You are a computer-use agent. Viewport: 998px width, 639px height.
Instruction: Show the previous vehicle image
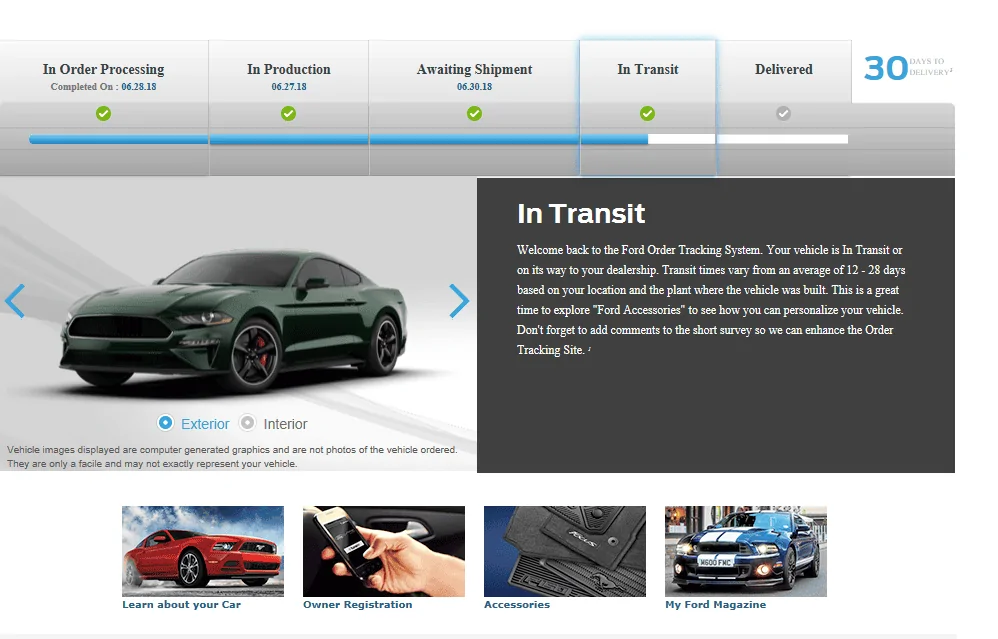15,300
